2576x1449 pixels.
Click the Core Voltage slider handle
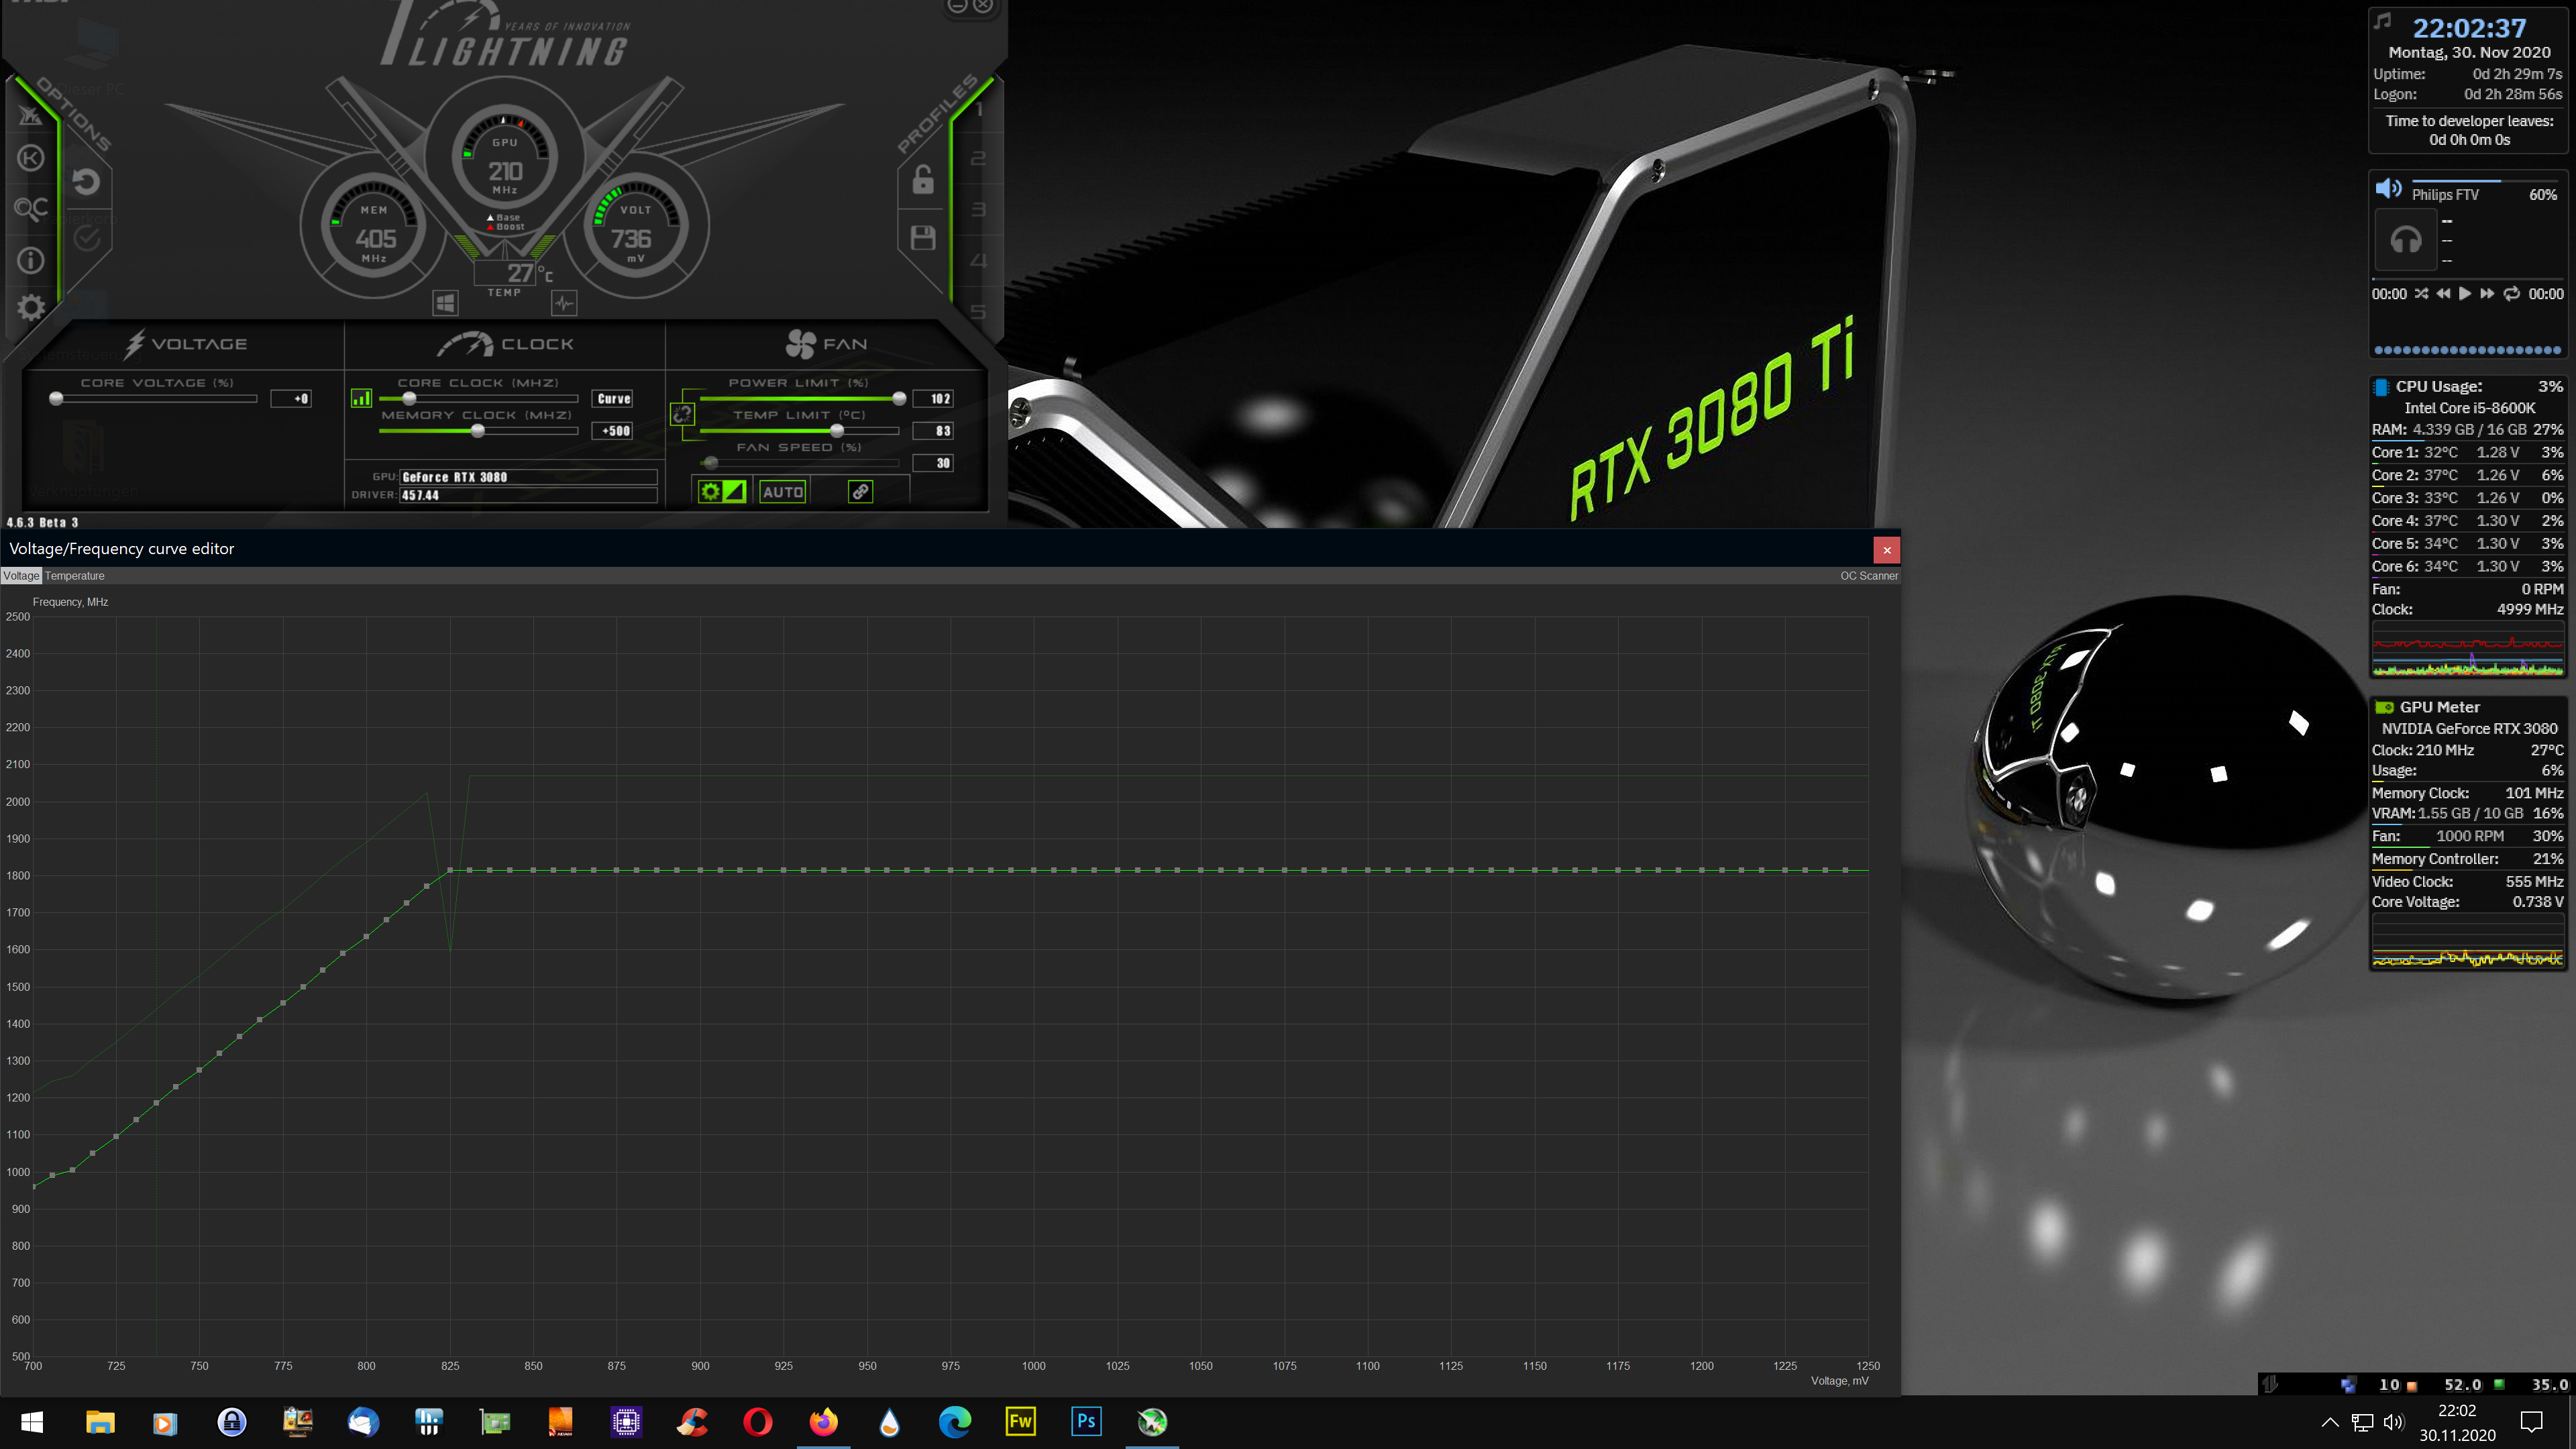[x=57, y=398]
